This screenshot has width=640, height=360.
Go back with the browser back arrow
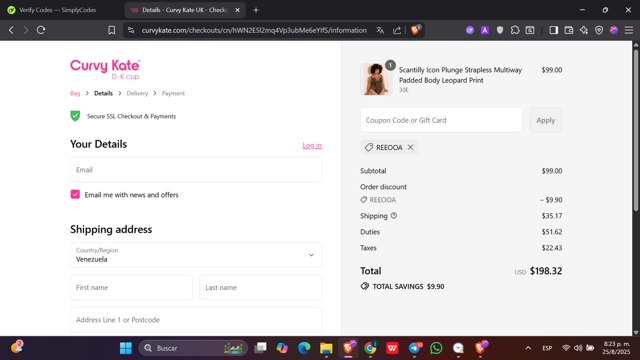(11, 30)
